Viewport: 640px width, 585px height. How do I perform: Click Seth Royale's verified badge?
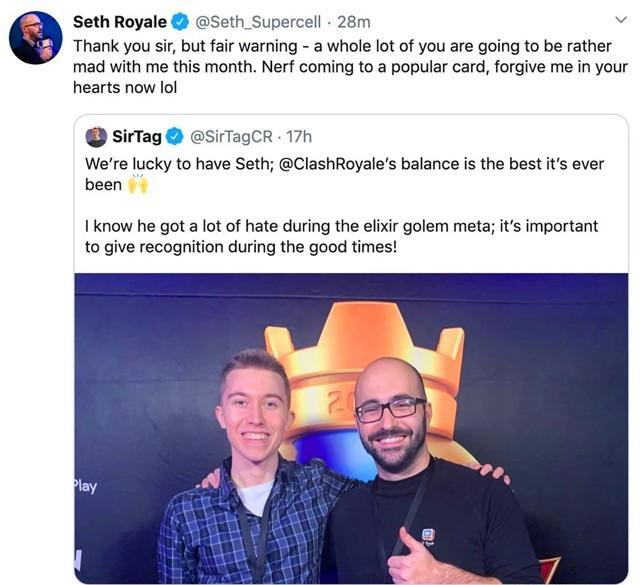180,22
